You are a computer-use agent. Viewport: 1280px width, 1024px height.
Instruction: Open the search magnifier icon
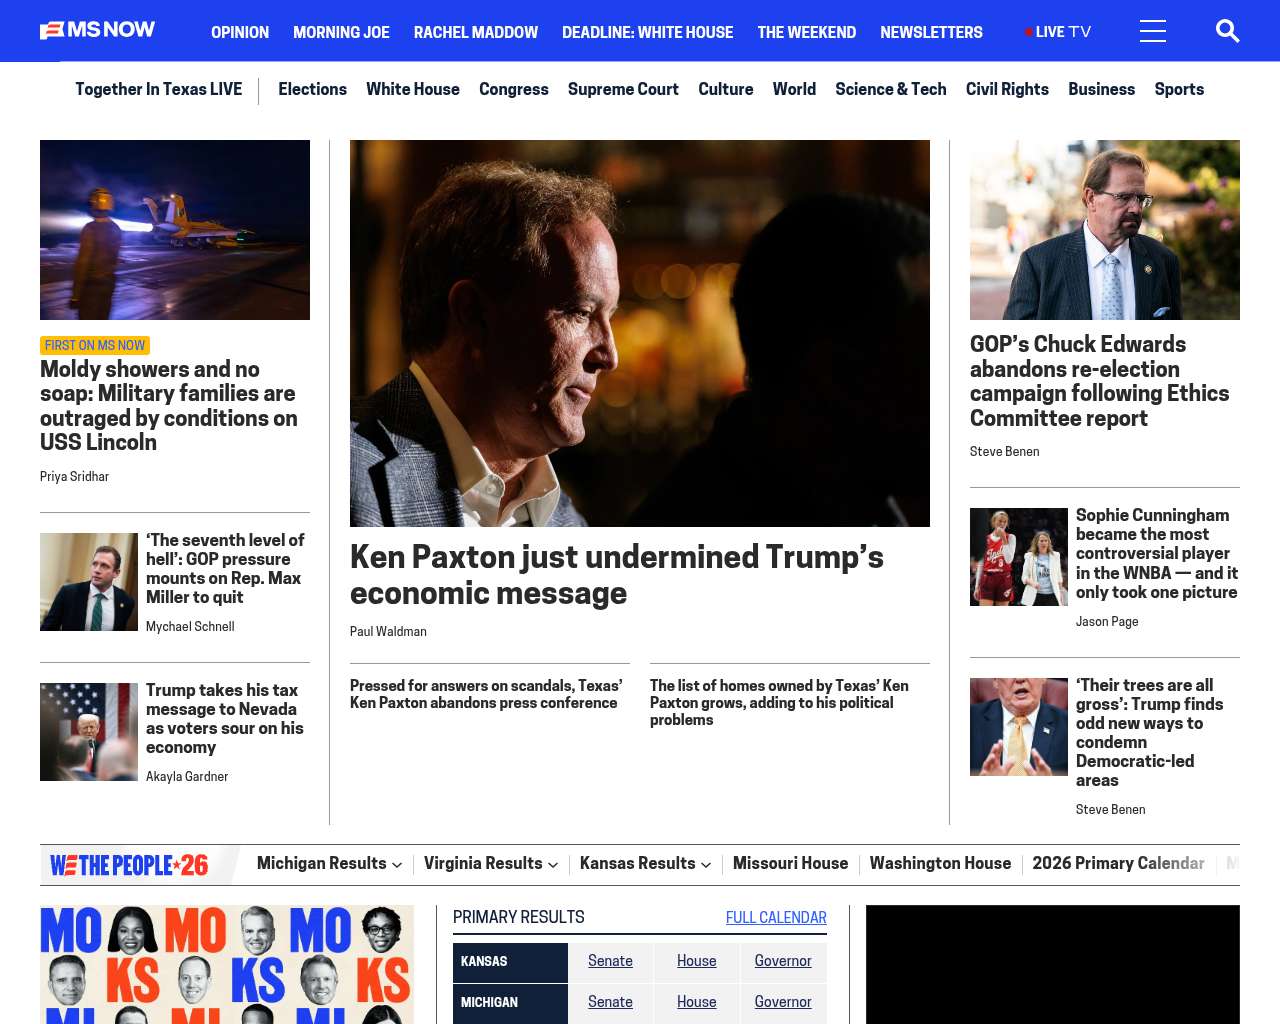click(x=1227, y=32)
